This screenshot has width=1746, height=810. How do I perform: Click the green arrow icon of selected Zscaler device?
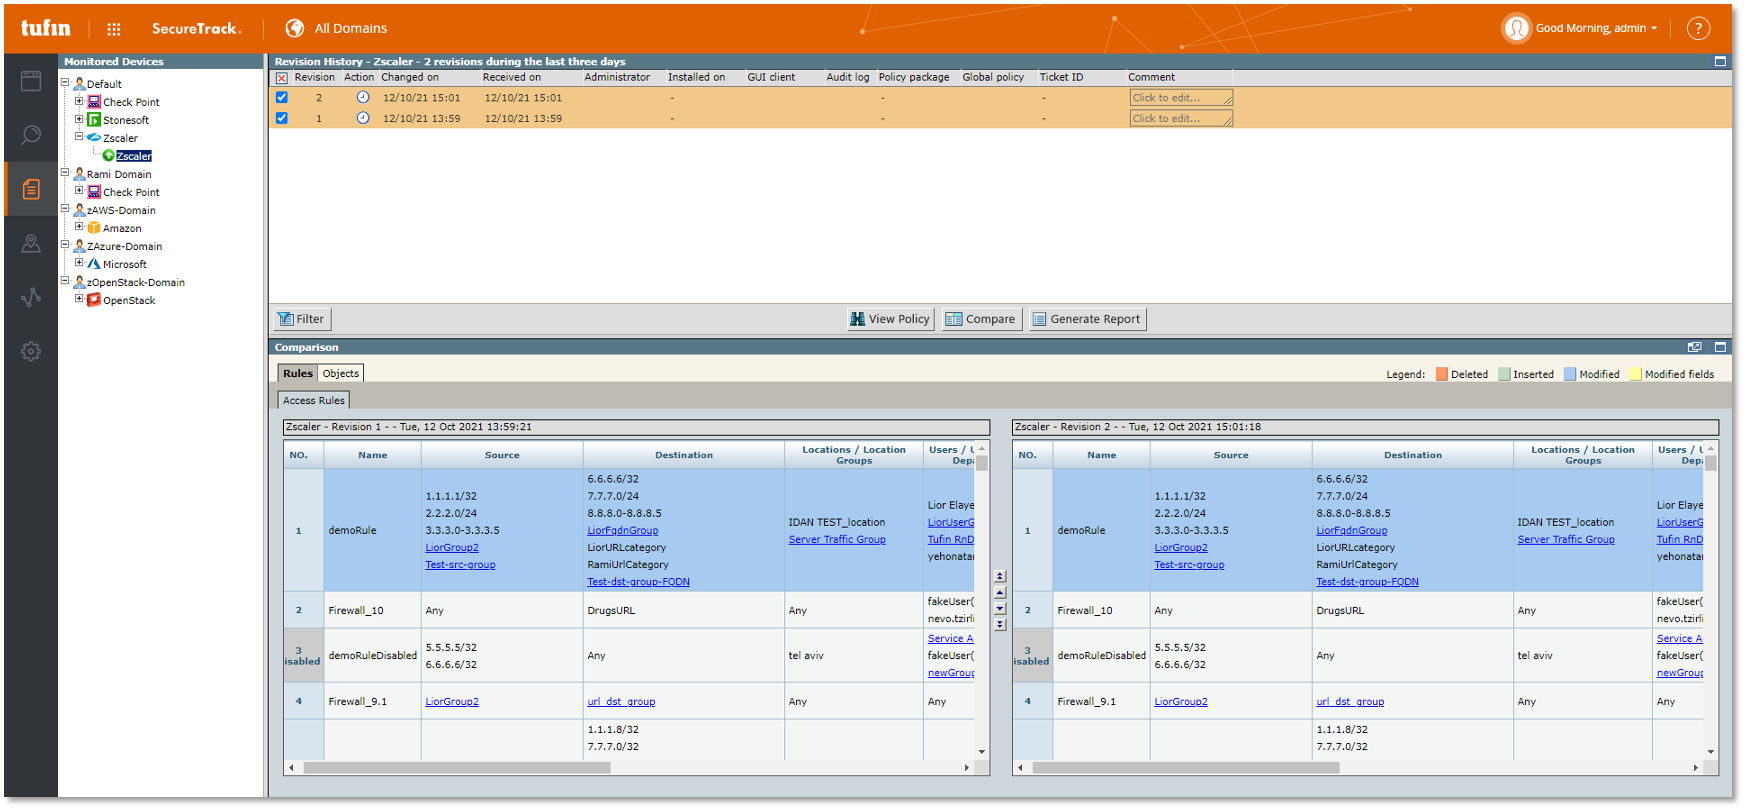click(108, 156)
